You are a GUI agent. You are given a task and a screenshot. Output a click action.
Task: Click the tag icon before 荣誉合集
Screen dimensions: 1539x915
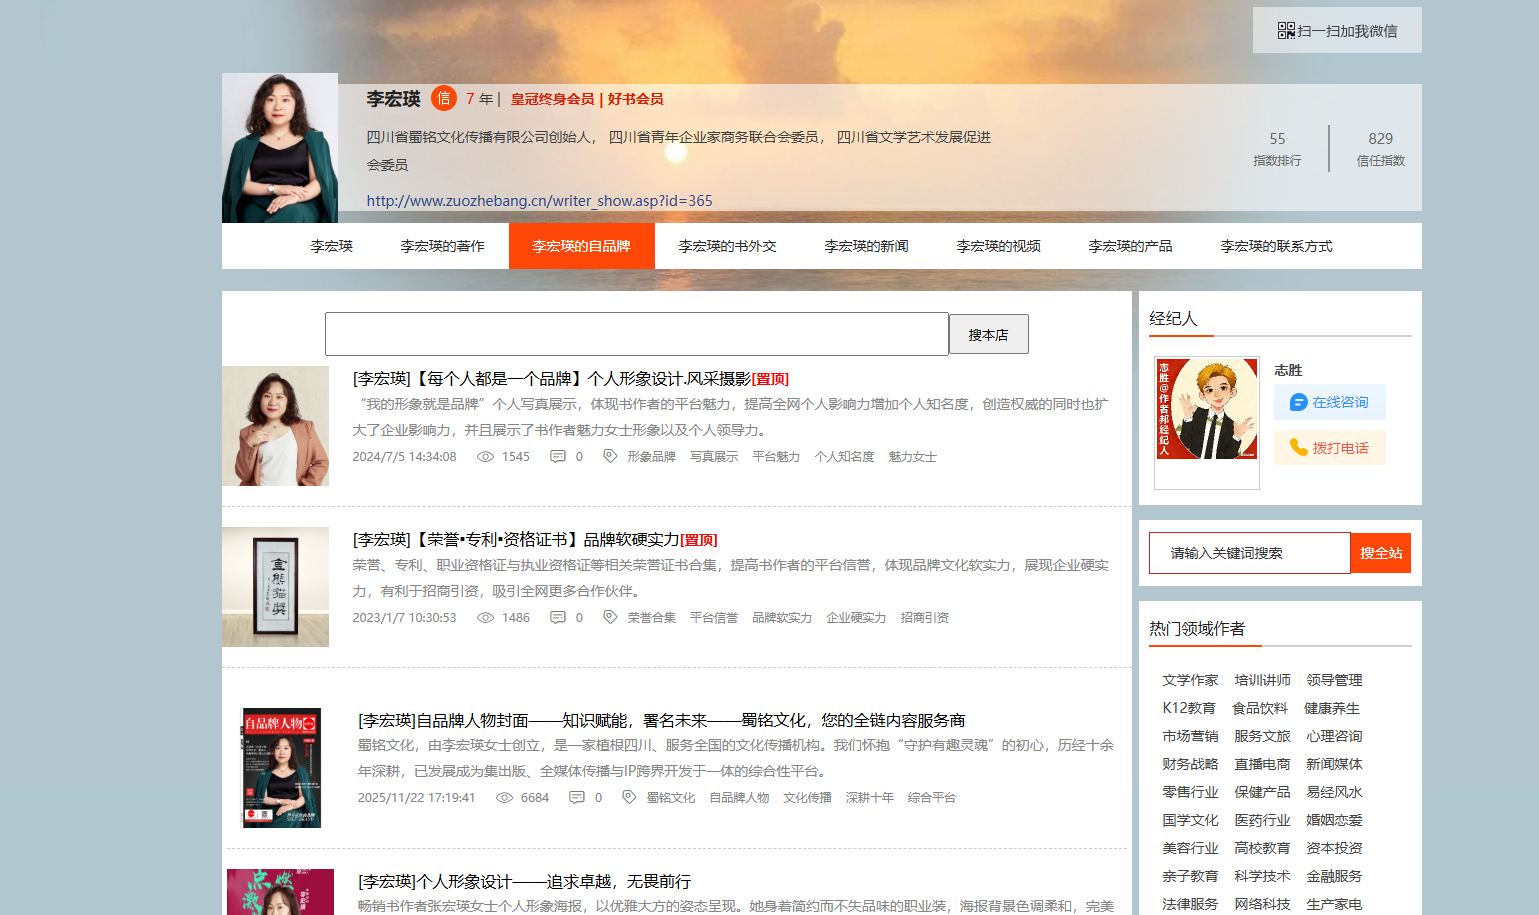click(x=610, y=618)
